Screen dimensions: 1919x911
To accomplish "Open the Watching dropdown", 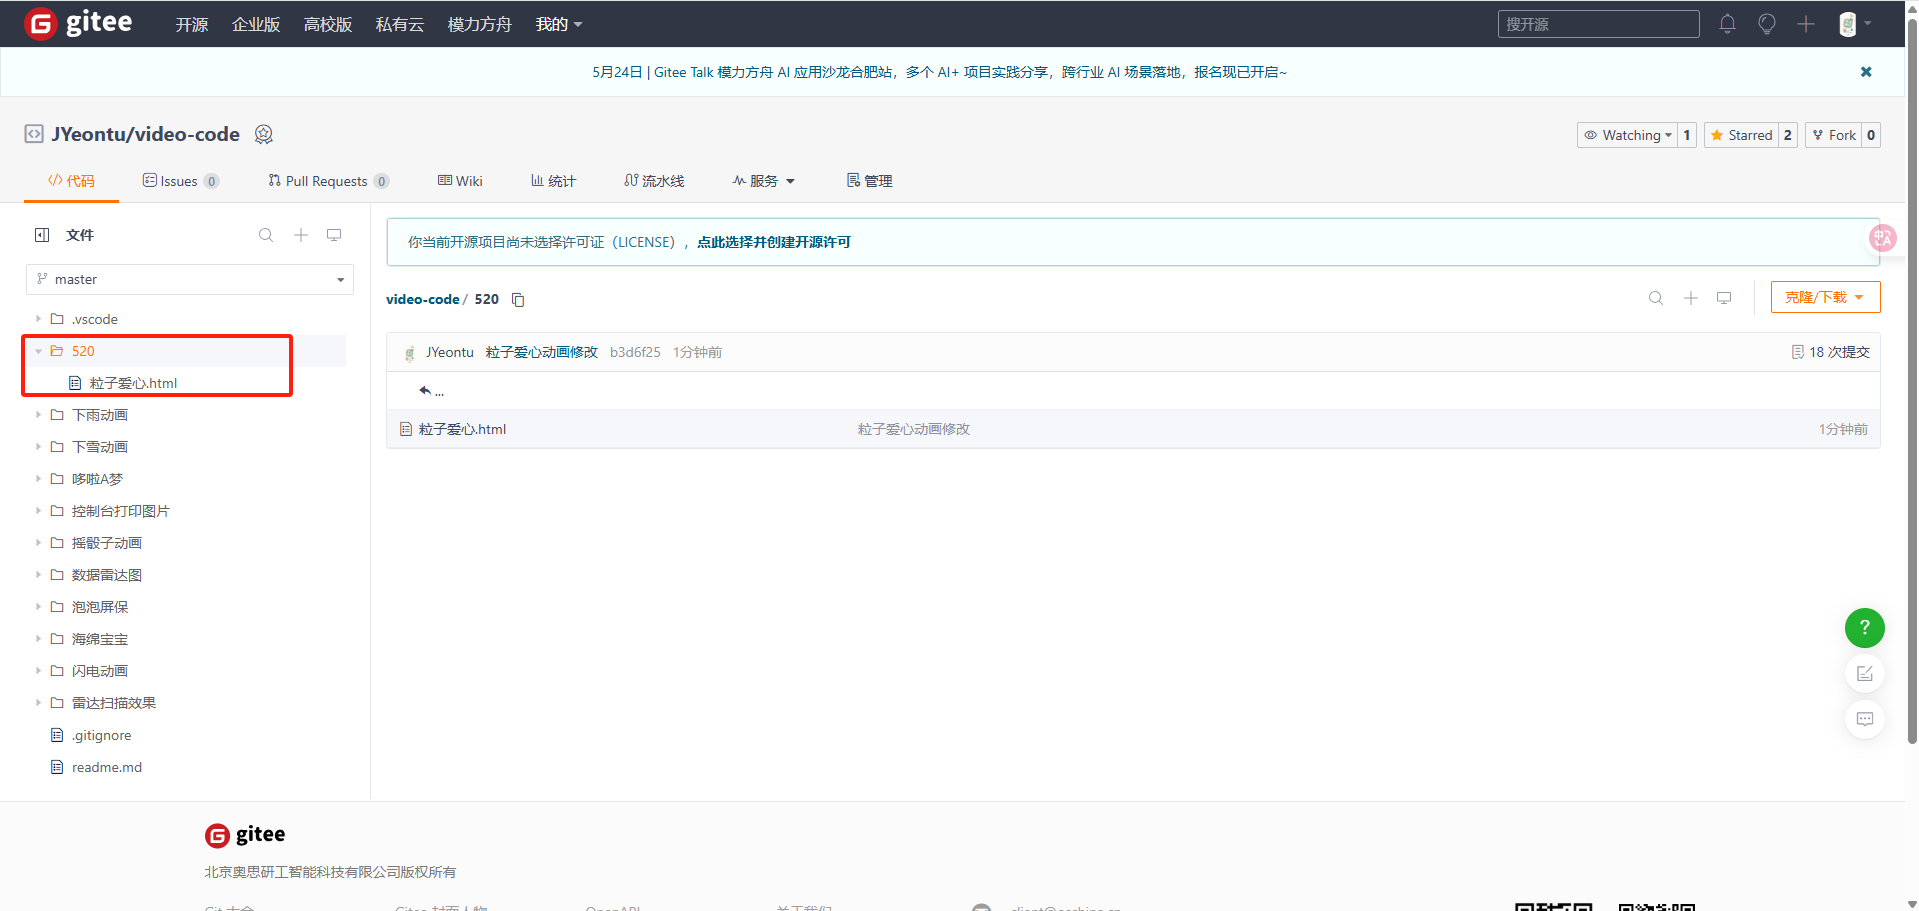I will click(x=1627, y=135).
